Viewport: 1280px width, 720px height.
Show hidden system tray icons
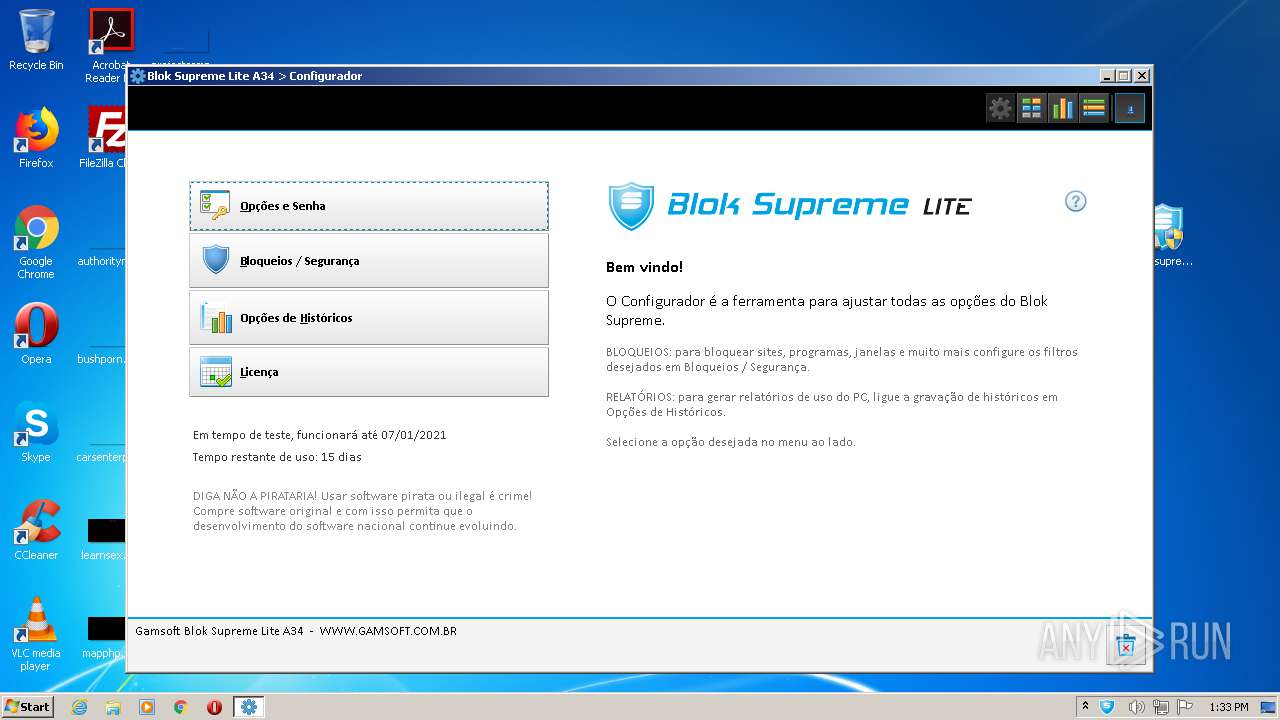1085,707
